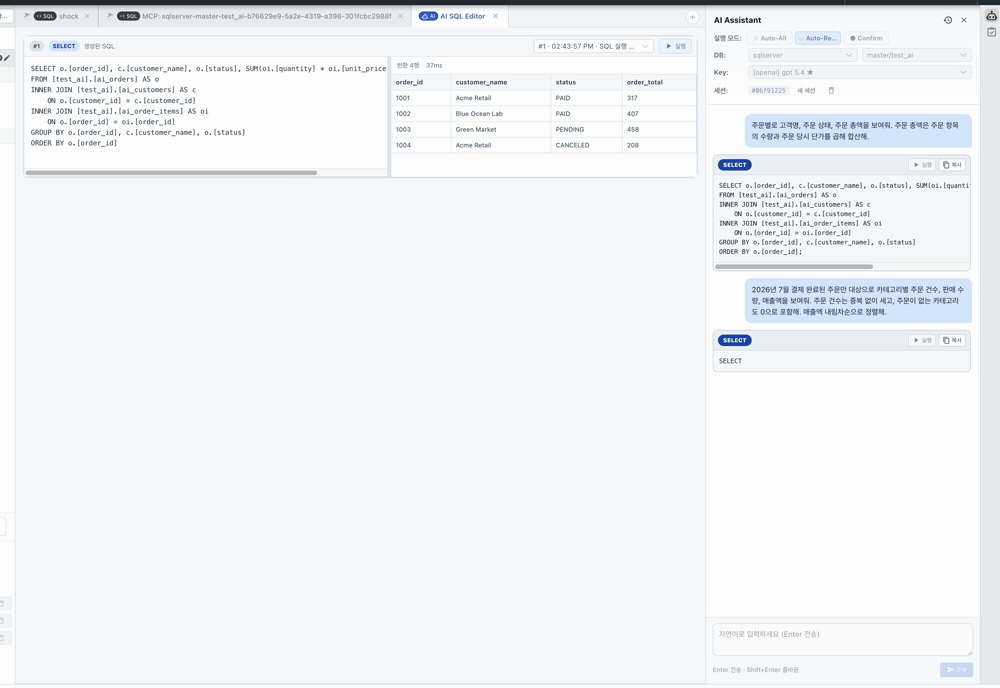Run the second assistant SELECT block
This screenshot has height=688, width=1000.
point(922,340)
